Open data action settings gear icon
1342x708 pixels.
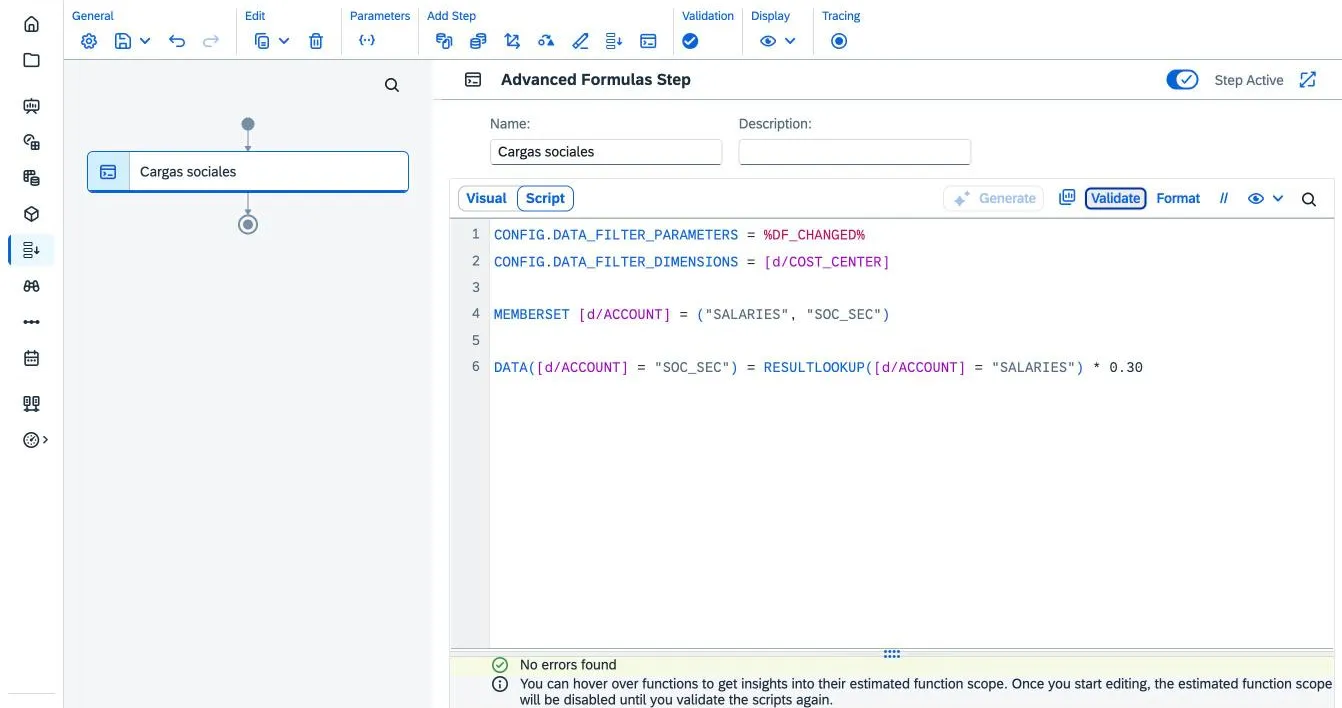[x=89, y=41]
